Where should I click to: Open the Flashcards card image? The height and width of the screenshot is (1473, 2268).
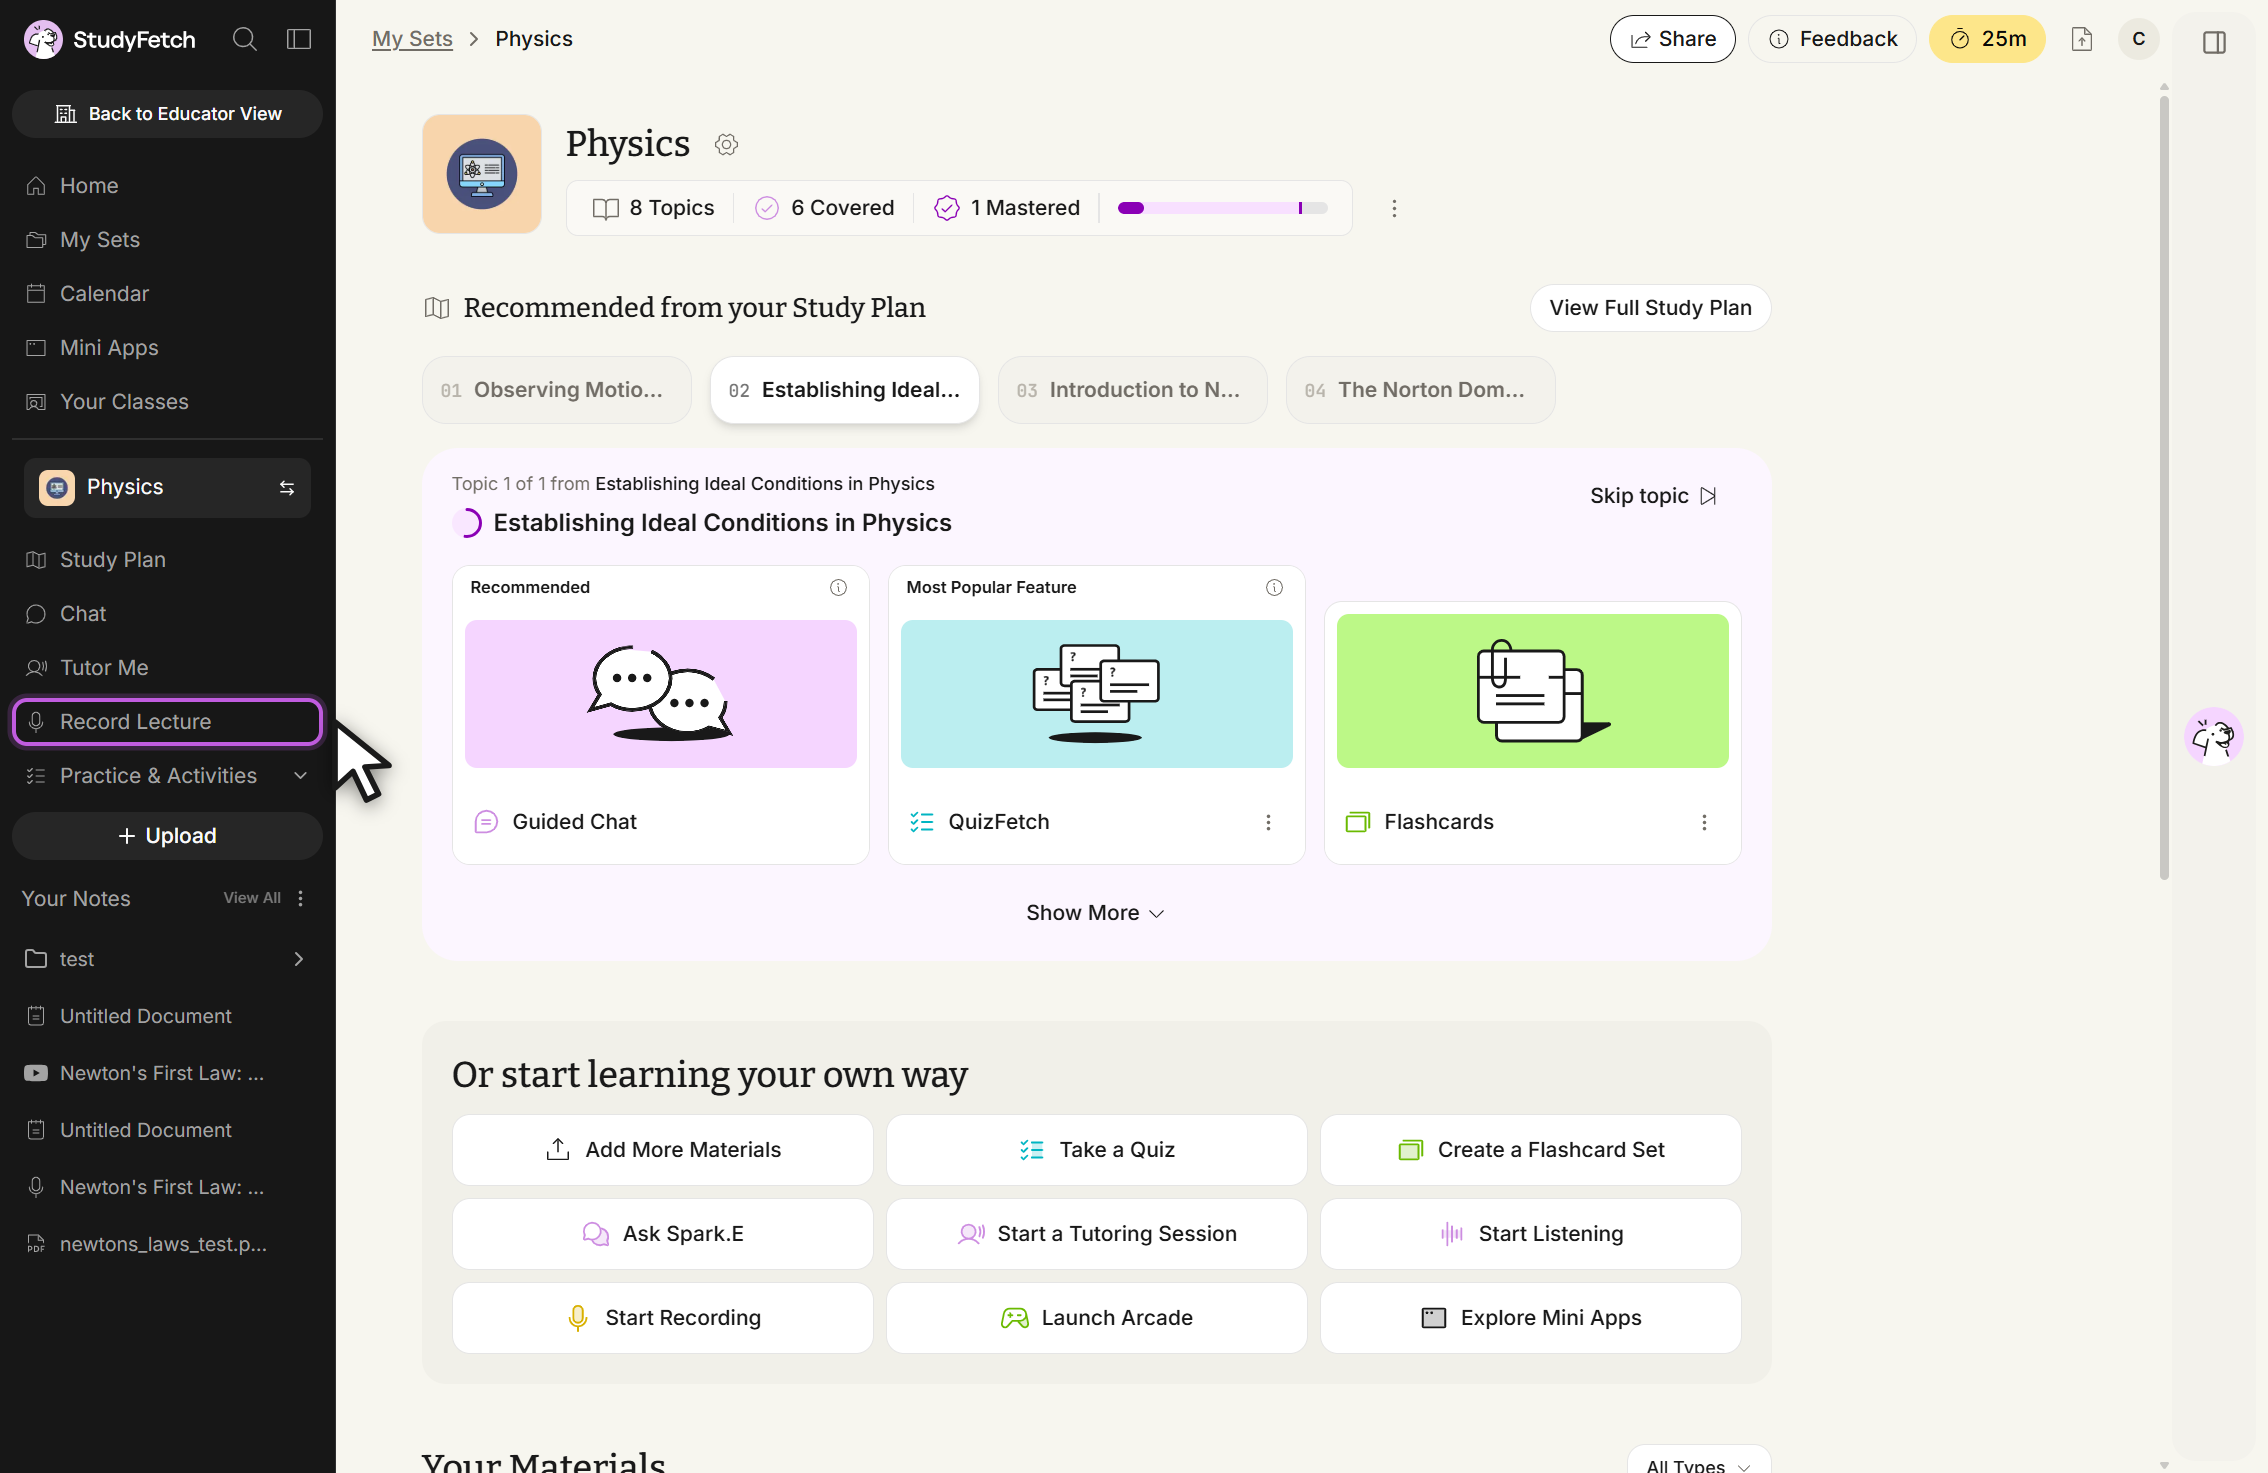click(x=1533, y=691)
